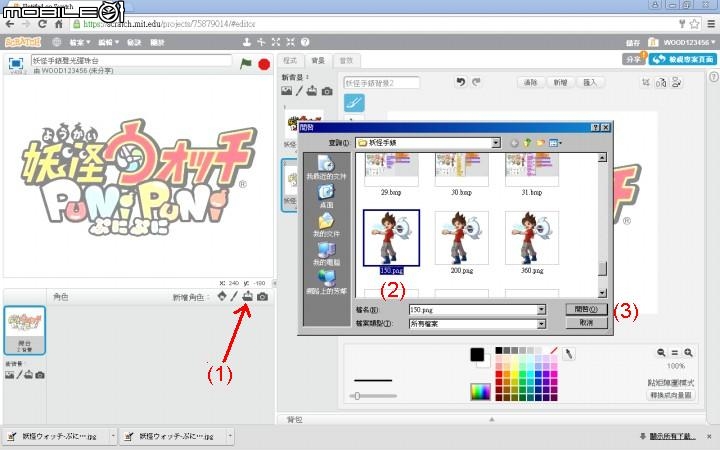Image resolution: width=720 pixels, height=450 pixels.
Task: Click the red stop button
Action: tap(264, 64)
